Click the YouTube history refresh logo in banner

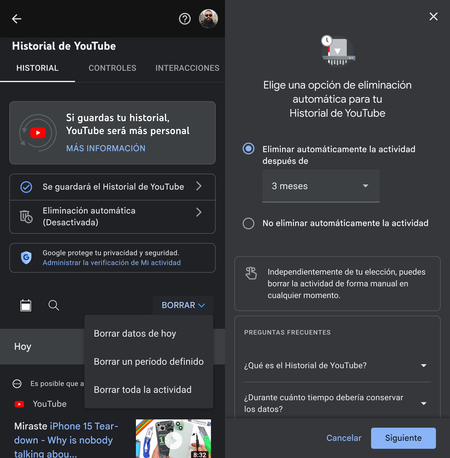pos(38,133)
